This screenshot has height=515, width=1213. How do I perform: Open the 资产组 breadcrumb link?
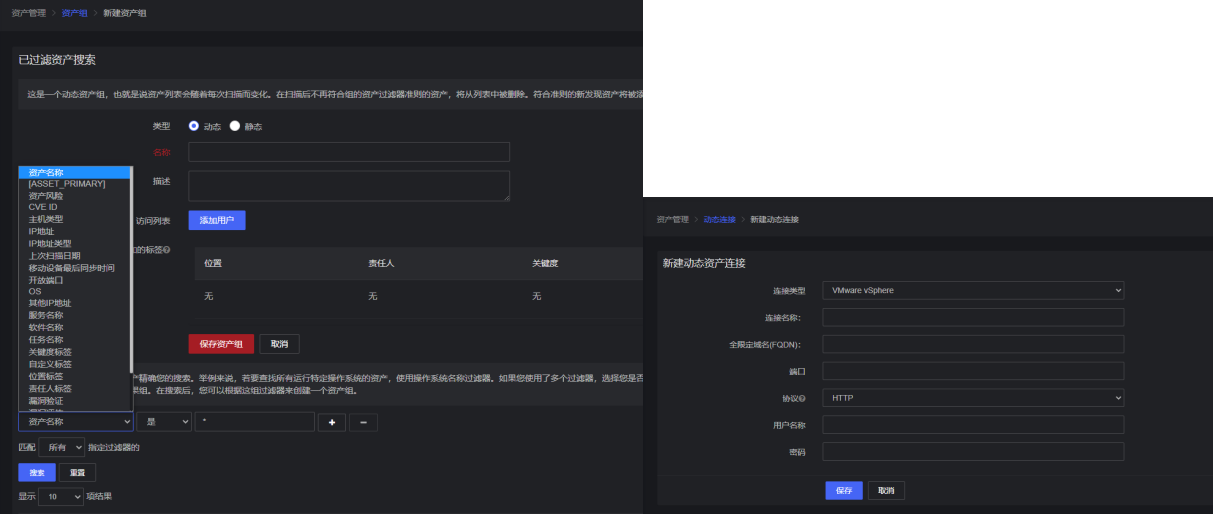click(x=75, y=13)
